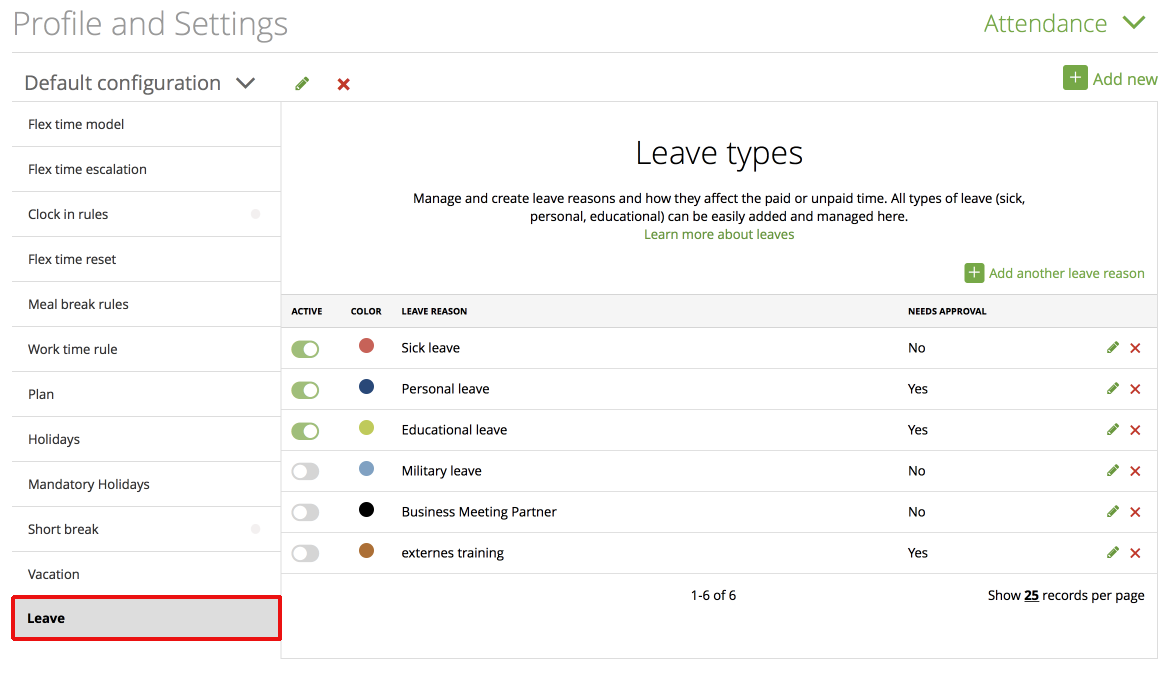Click the pencil edit icon next to Default configuration
Screen dimensions: 1170x675
point(302,83)
